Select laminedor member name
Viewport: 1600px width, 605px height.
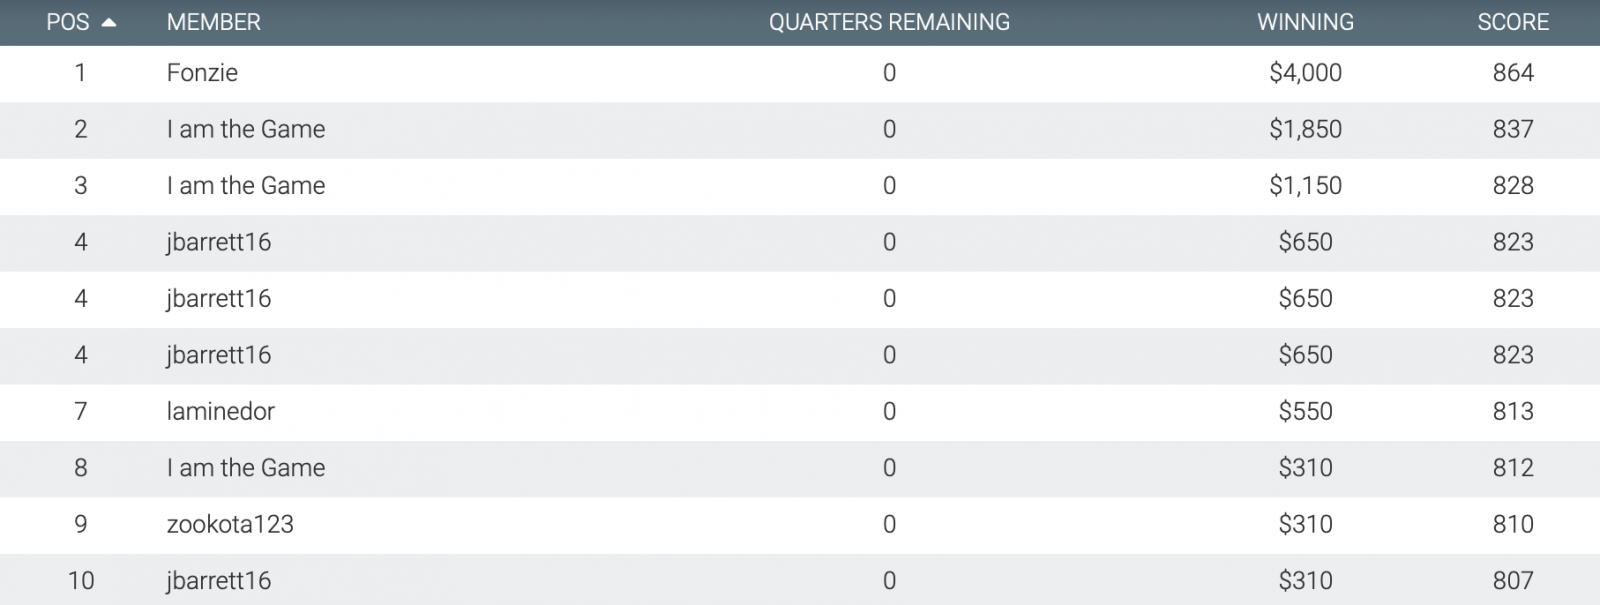click(220, 411)
